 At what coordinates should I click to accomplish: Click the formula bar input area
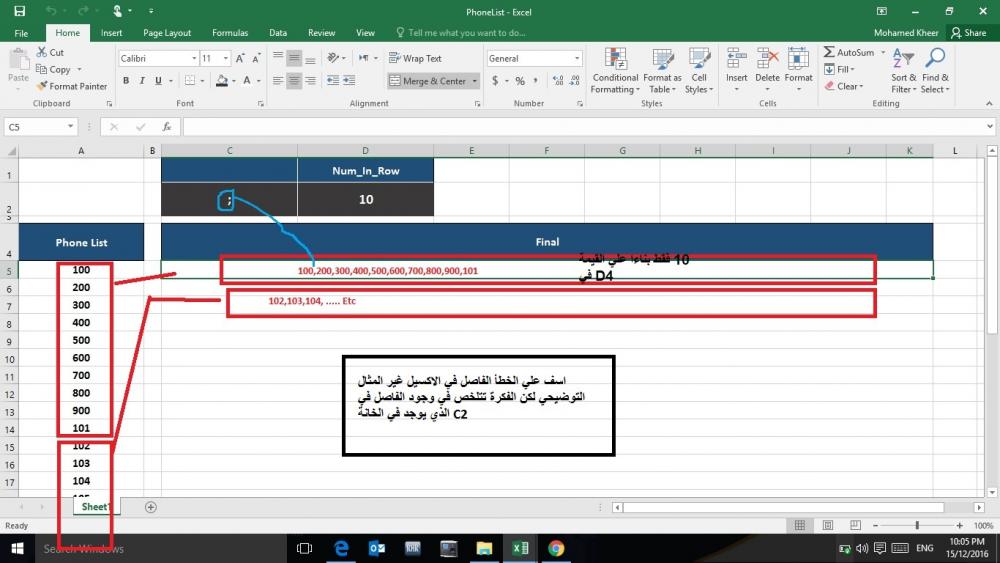(583, 127)
